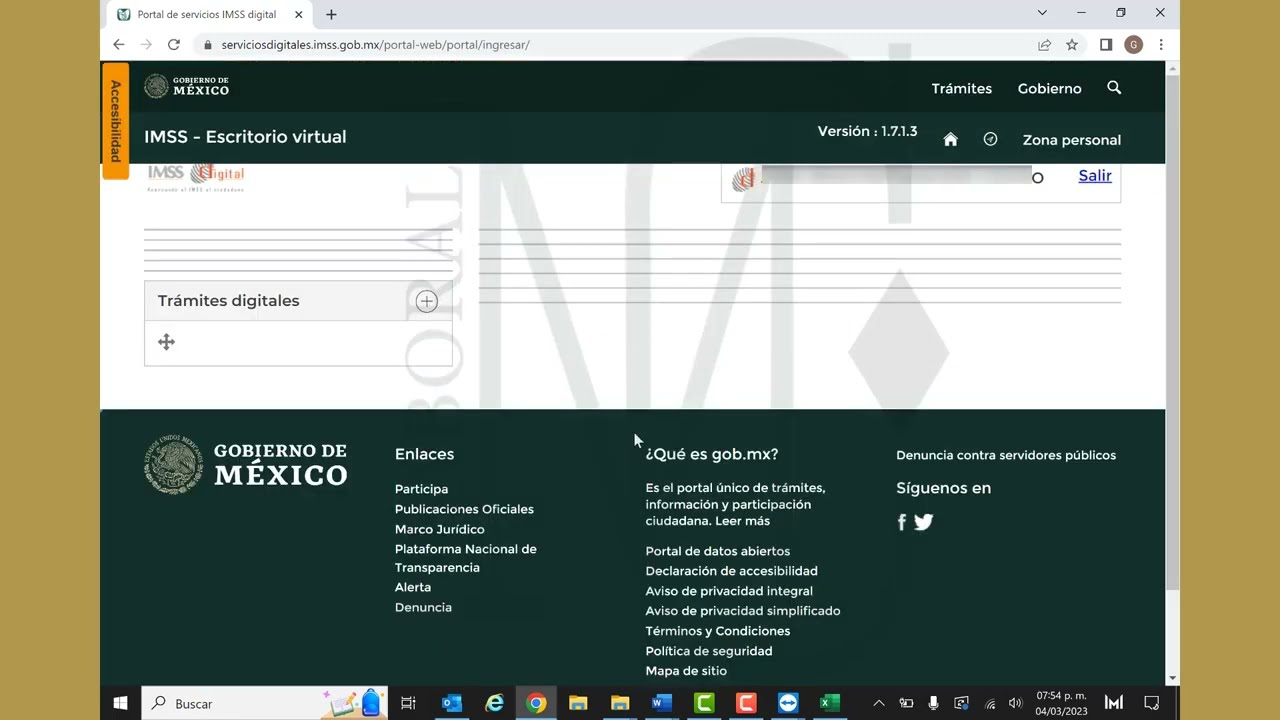The image size is (1280, 720).
Task: Open Términos y Condiciones link
Action: [x=718, y=631]
